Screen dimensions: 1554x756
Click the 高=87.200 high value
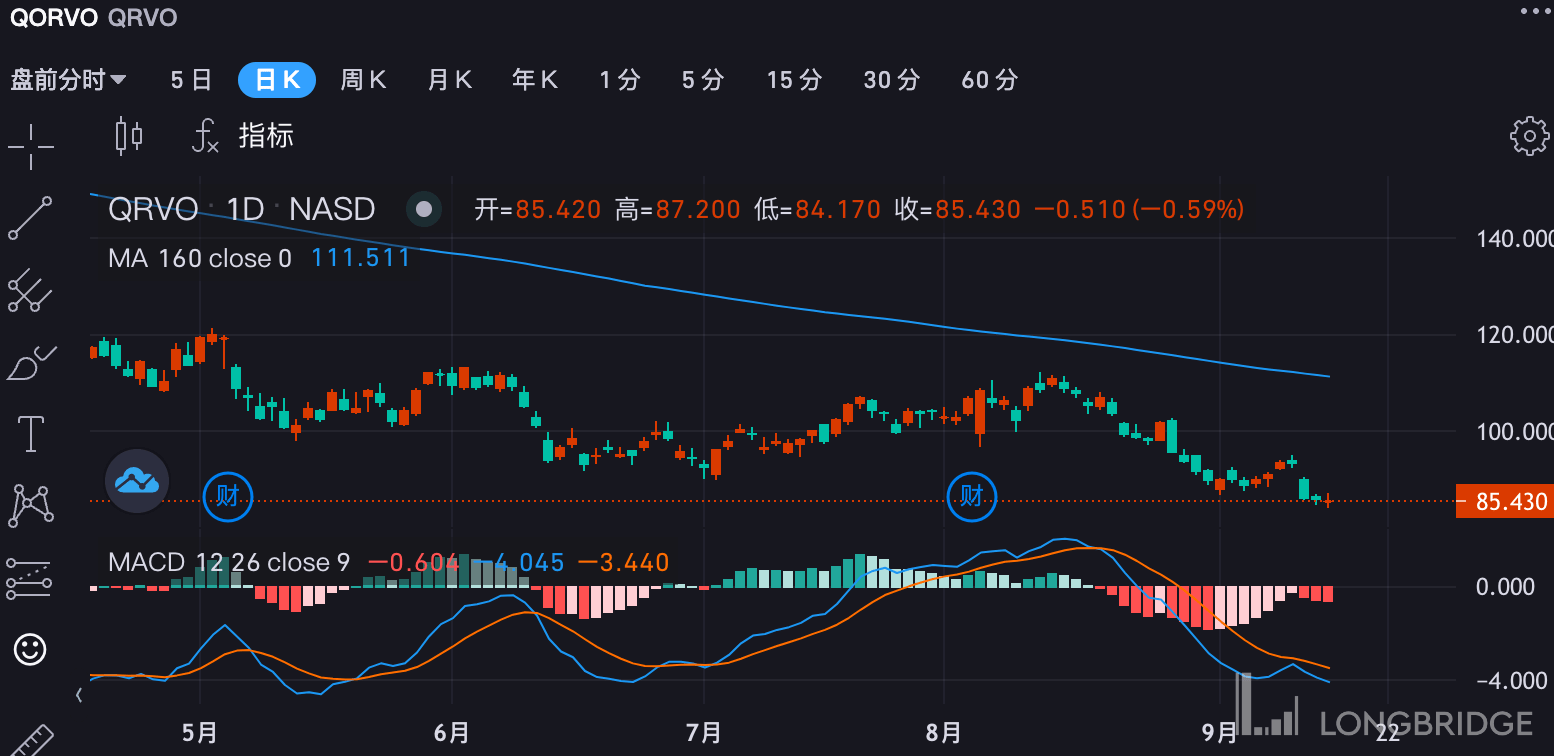point(678,210)
